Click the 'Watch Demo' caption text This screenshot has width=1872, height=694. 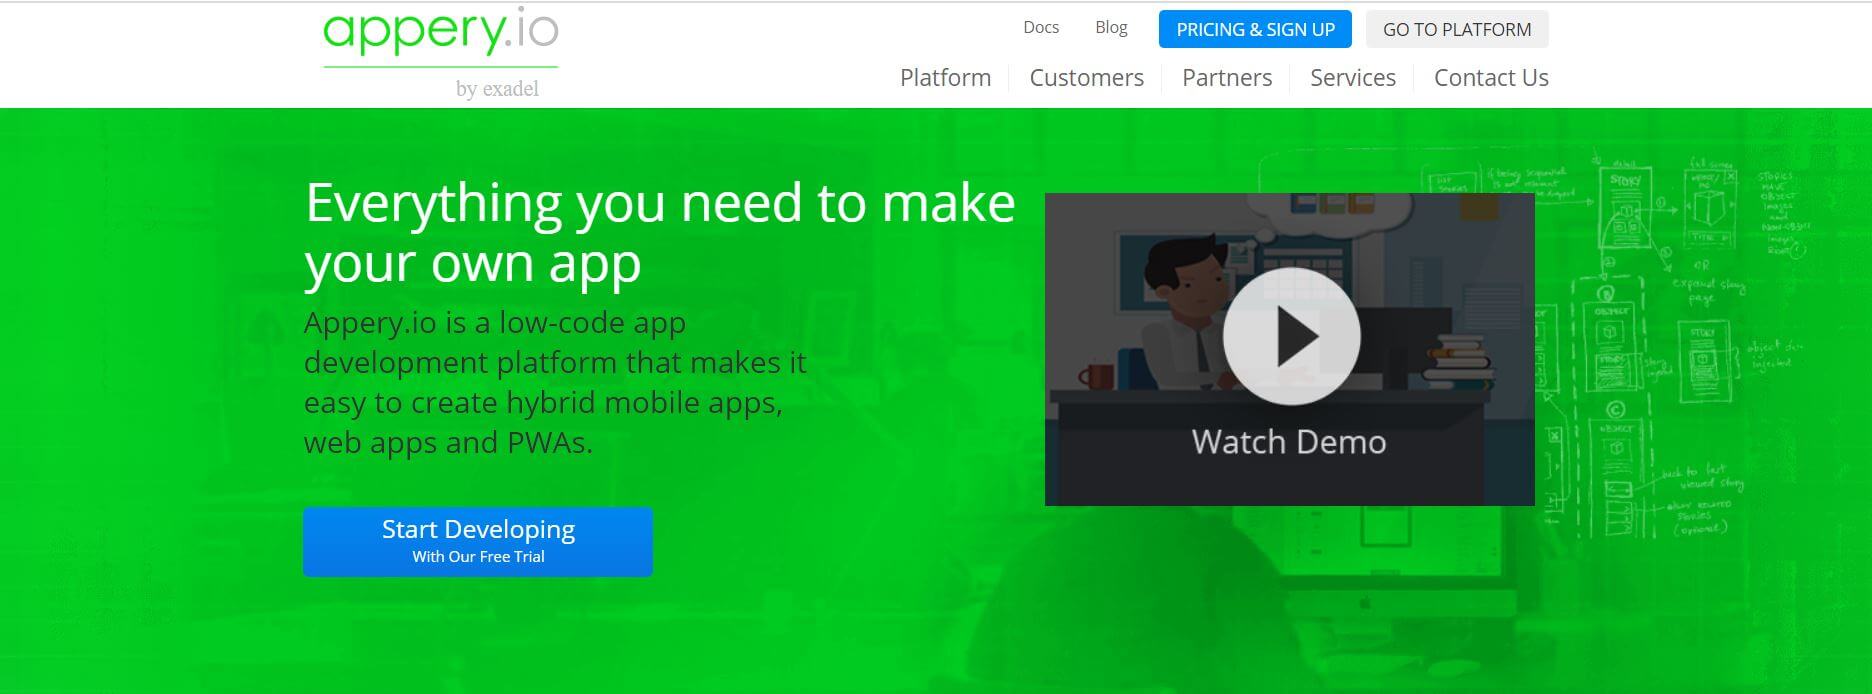pos(1289,442)
